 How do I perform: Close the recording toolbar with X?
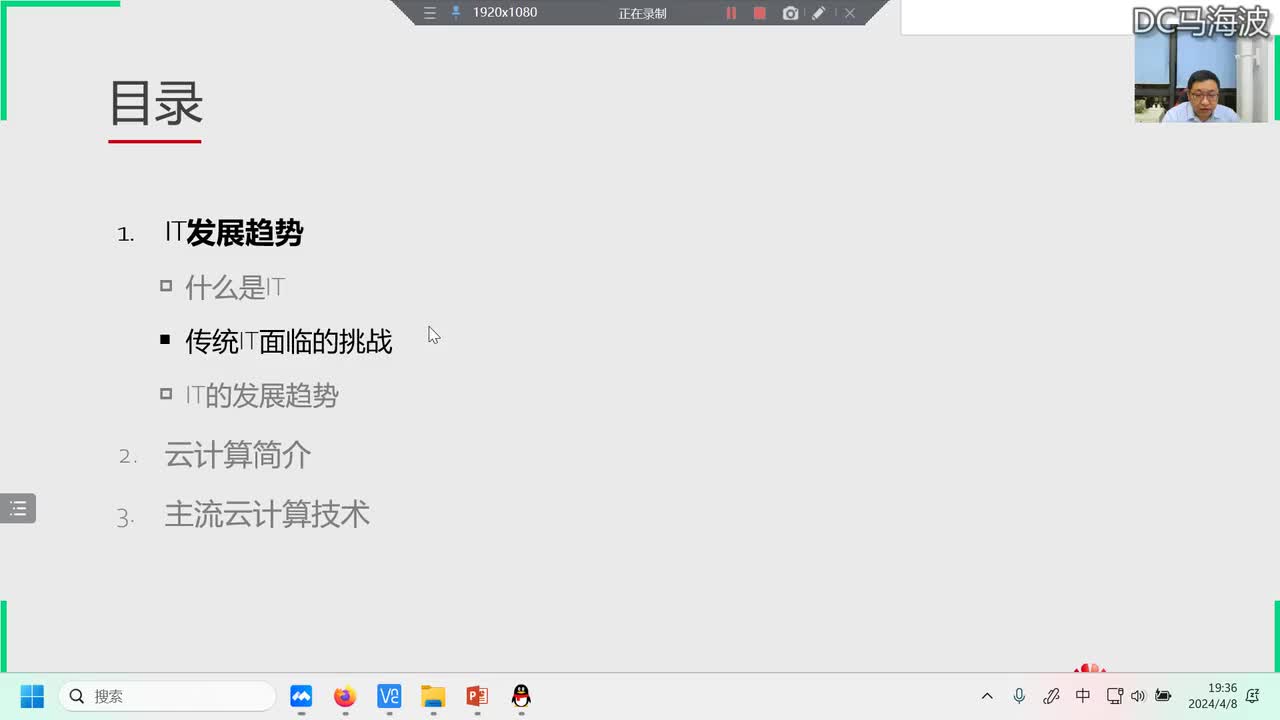pos(849,13)
